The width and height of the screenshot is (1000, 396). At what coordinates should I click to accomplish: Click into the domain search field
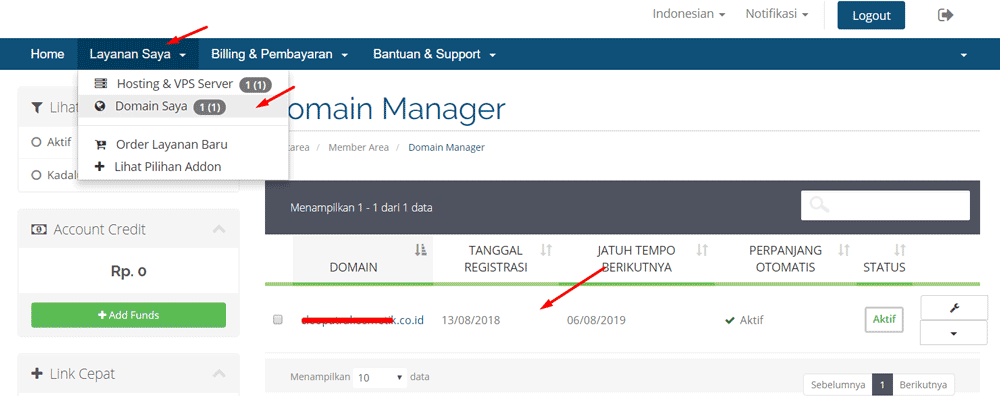click(885, 205)
